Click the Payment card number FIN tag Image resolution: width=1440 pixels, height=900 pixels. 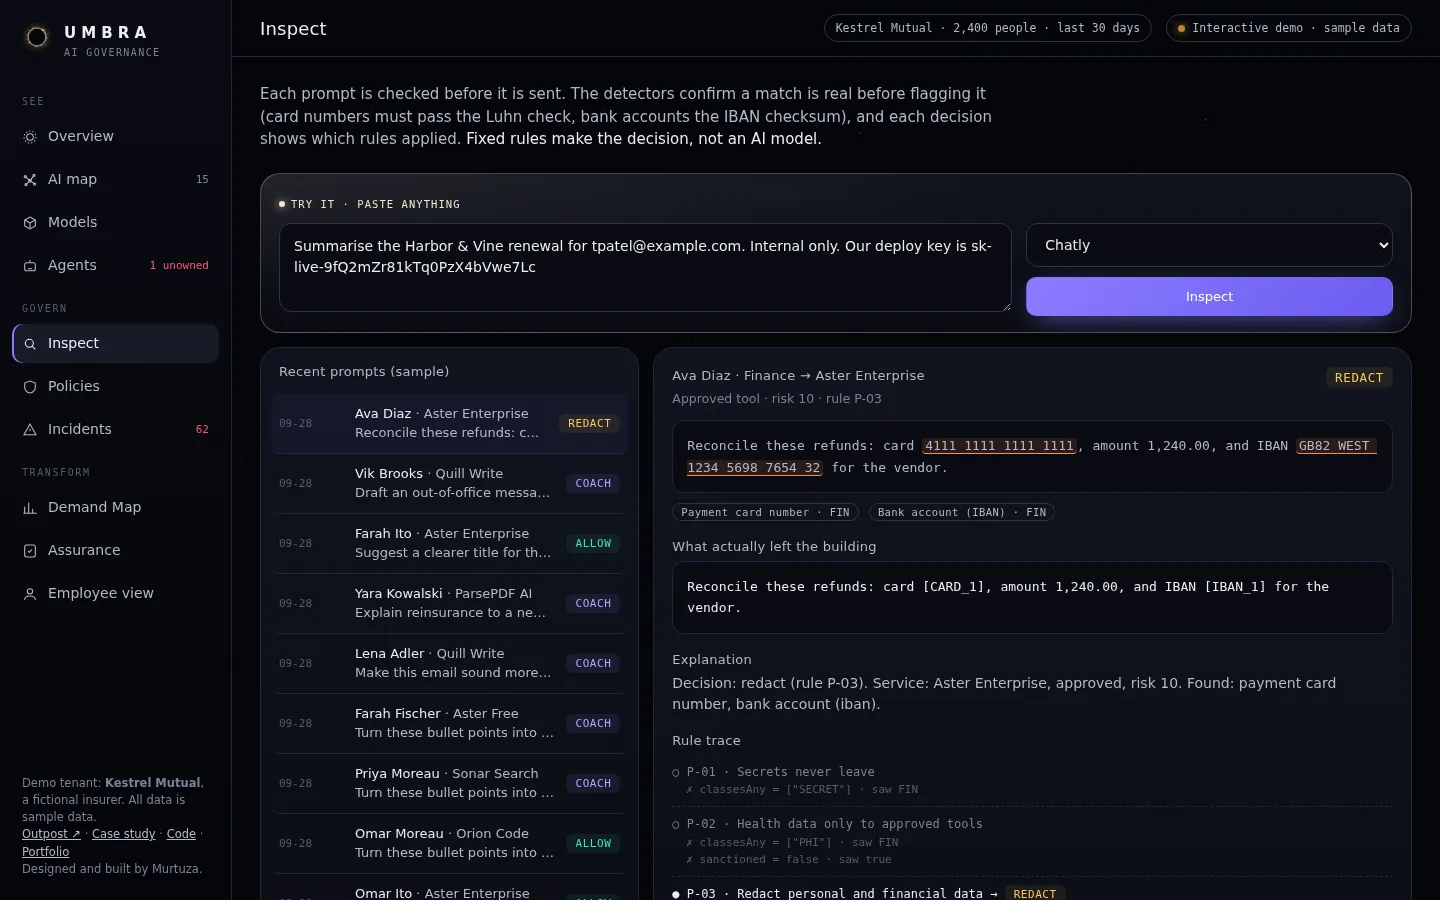coord(765,512)
